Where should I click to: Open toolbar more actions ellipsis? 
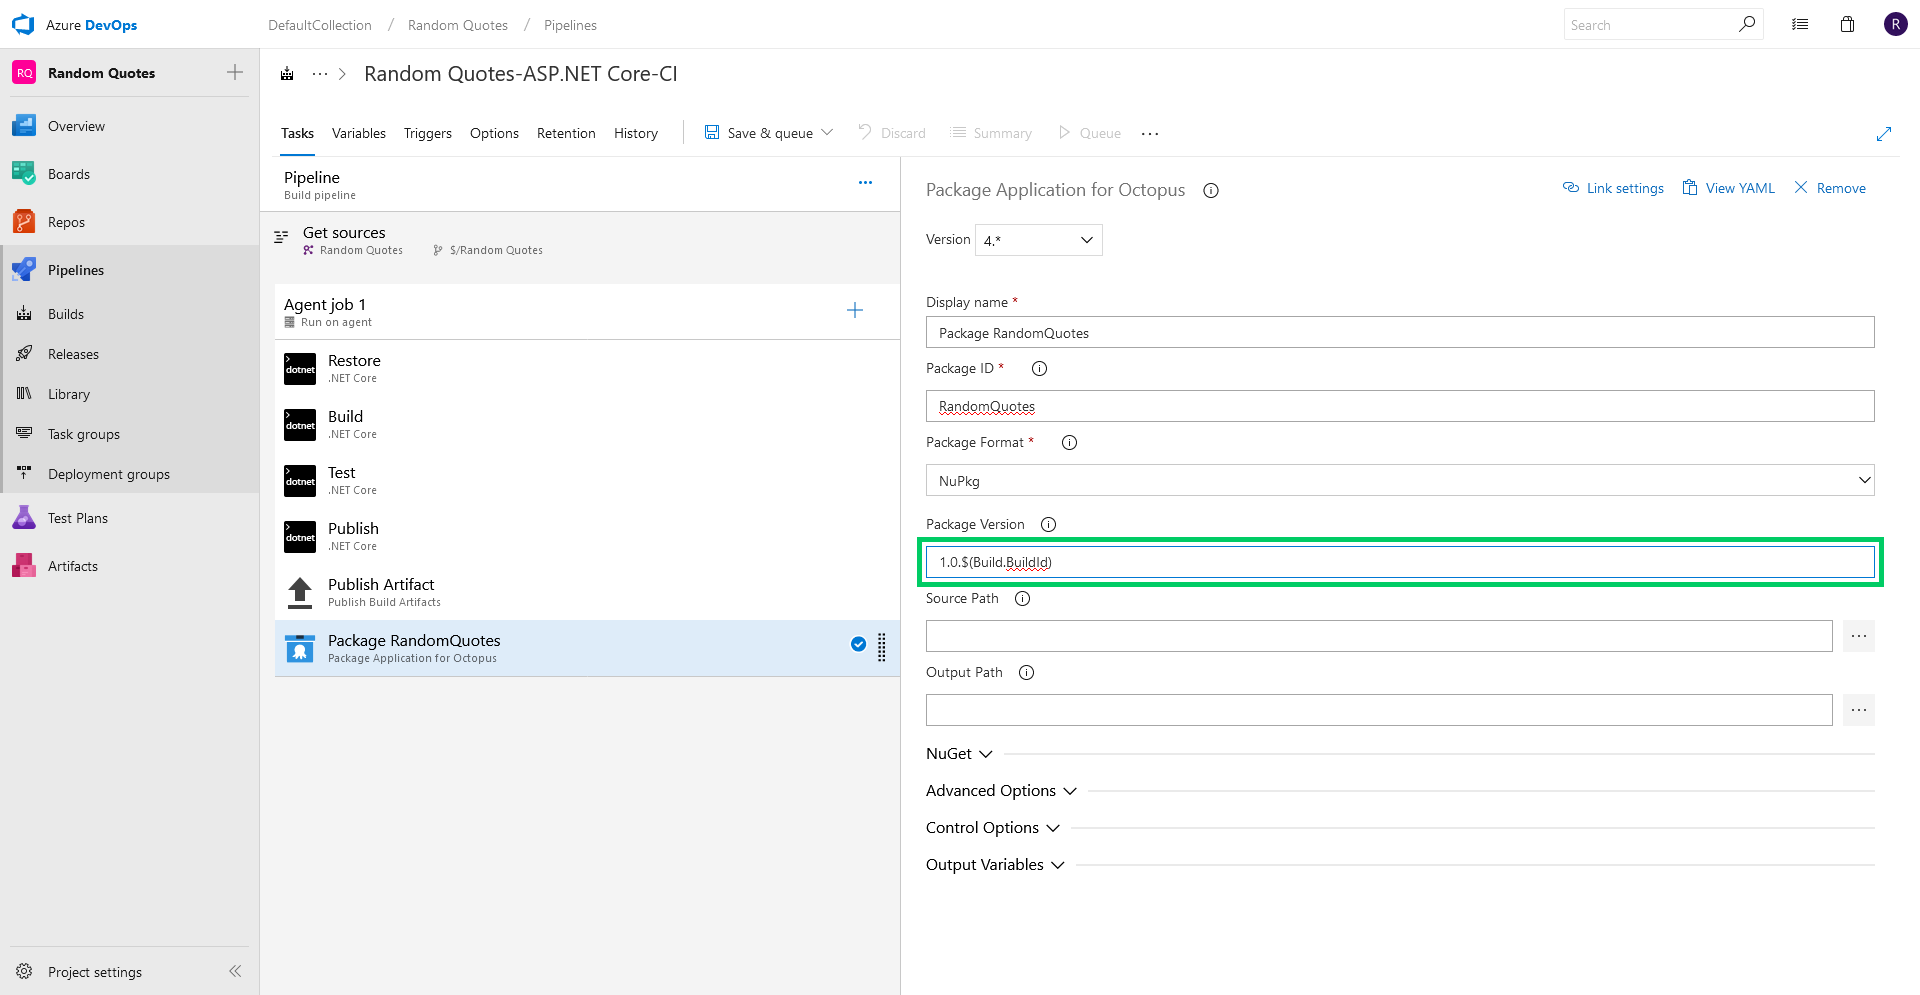[x=1150, y=133]
